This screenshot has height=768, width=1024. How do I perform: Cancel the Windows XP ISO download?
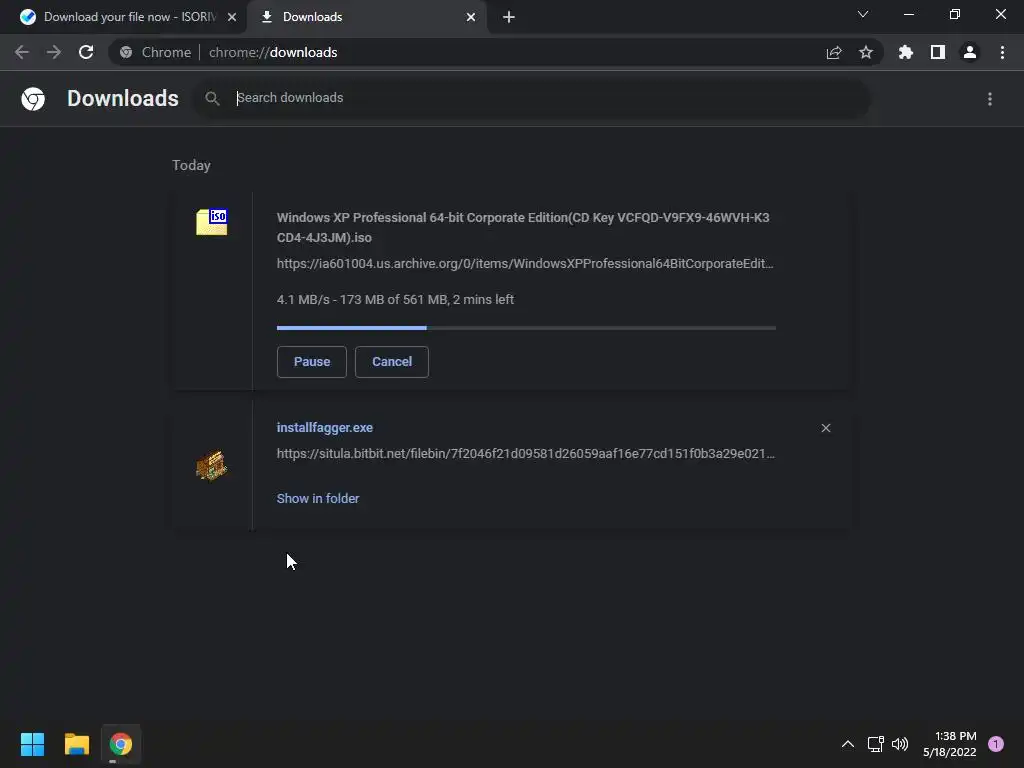click(x=392, y=362)
